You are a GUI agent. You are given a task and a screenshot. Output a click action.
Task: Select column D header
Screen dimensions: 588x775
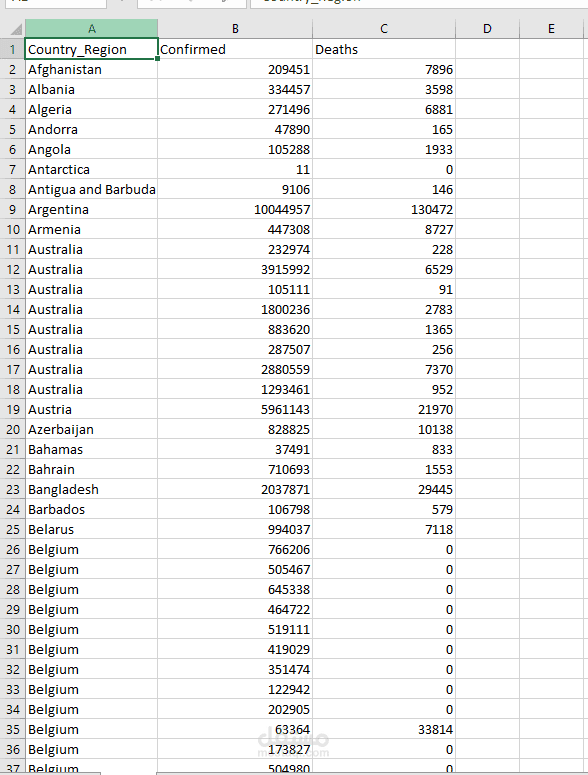[487, 29]
